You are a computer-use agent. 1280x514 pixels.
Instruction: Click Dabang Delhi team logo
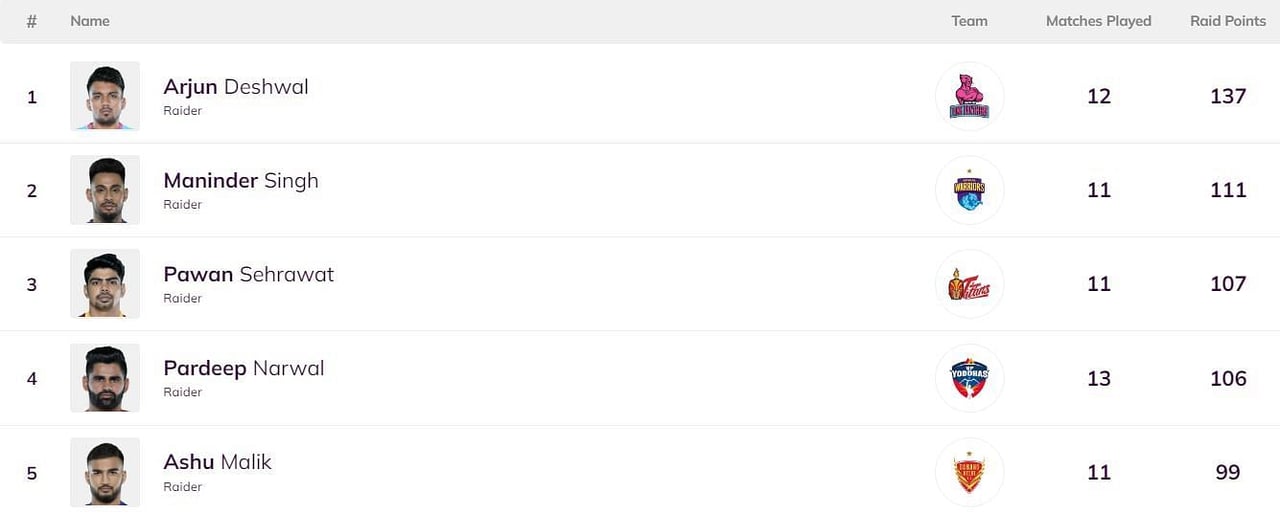969,472
